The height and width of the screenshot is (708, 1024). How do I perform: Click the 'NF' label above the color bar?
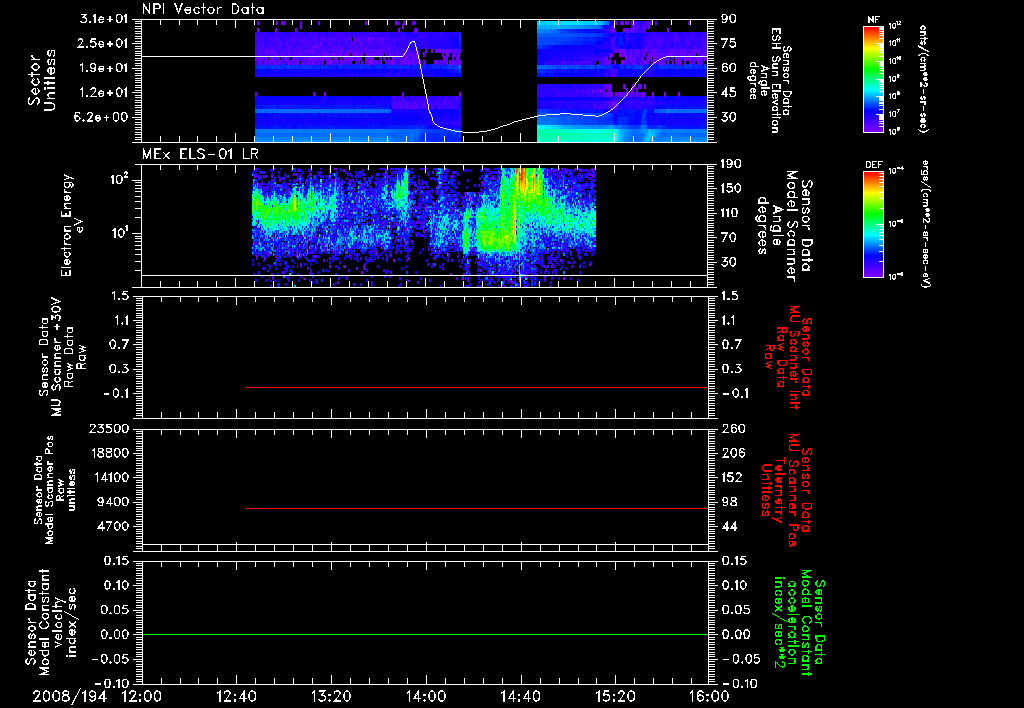coord(873,20)
